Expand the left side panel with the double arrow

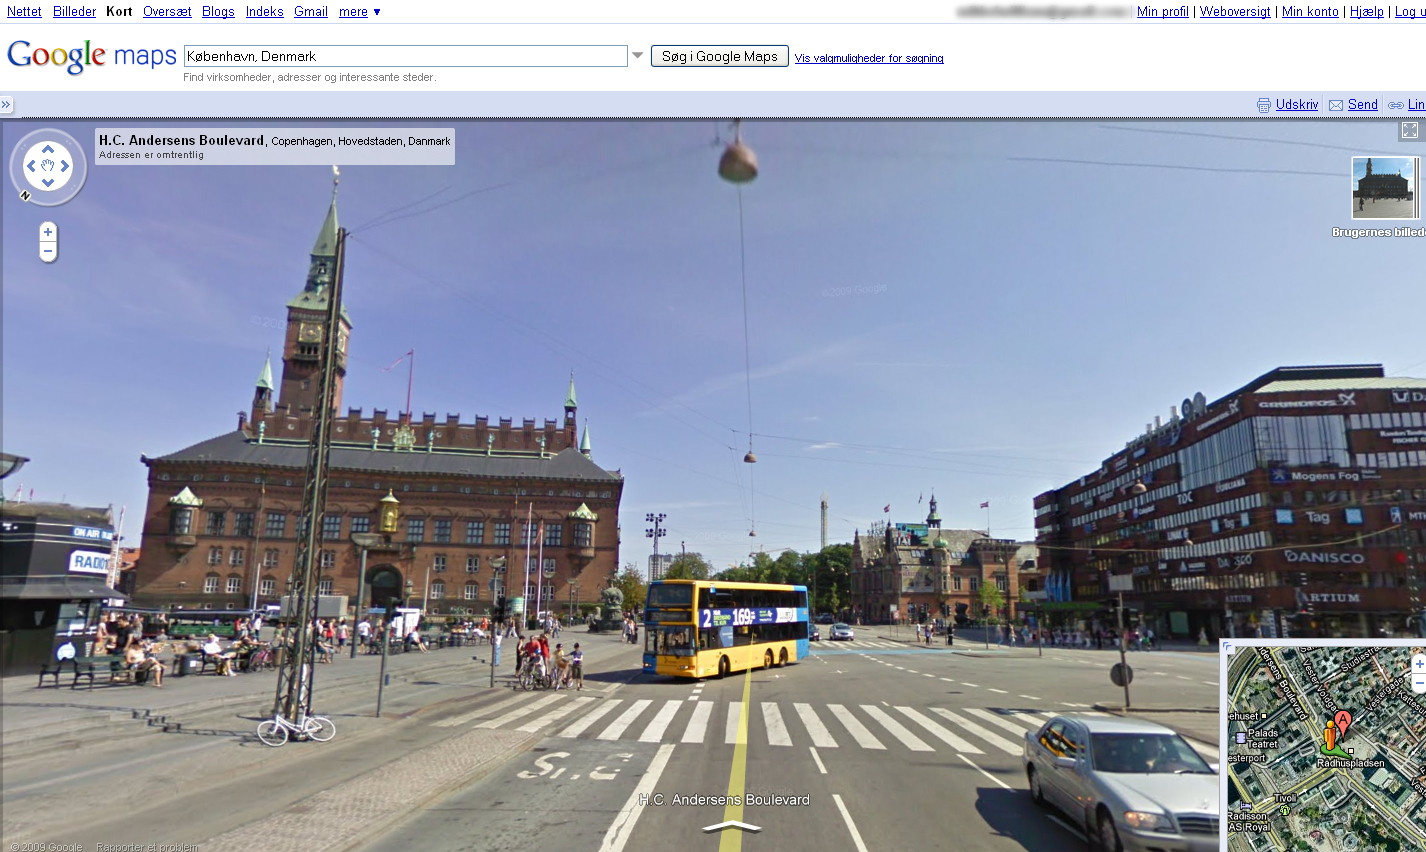[x=6, y=105]
